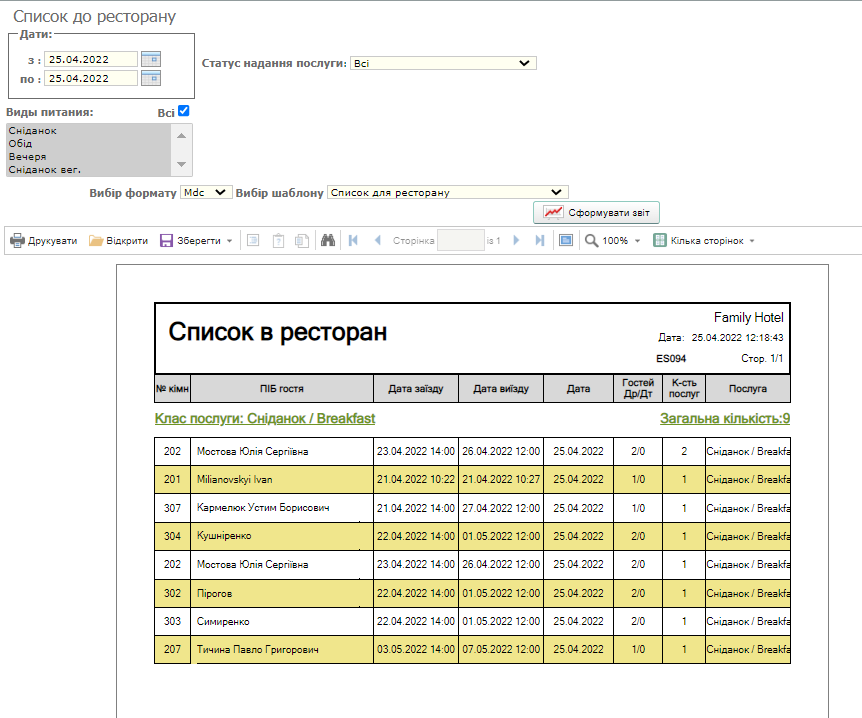Click the Сформувати звіт button
This screenshot has width=862, height=718.
pos(597,213)
